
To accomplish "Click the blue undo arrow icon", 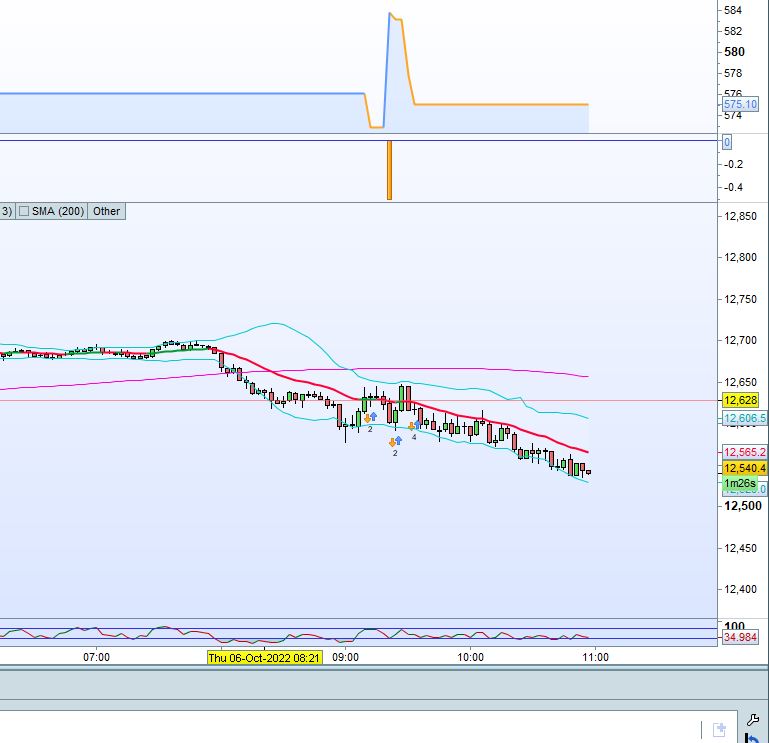I will point(752,738).
